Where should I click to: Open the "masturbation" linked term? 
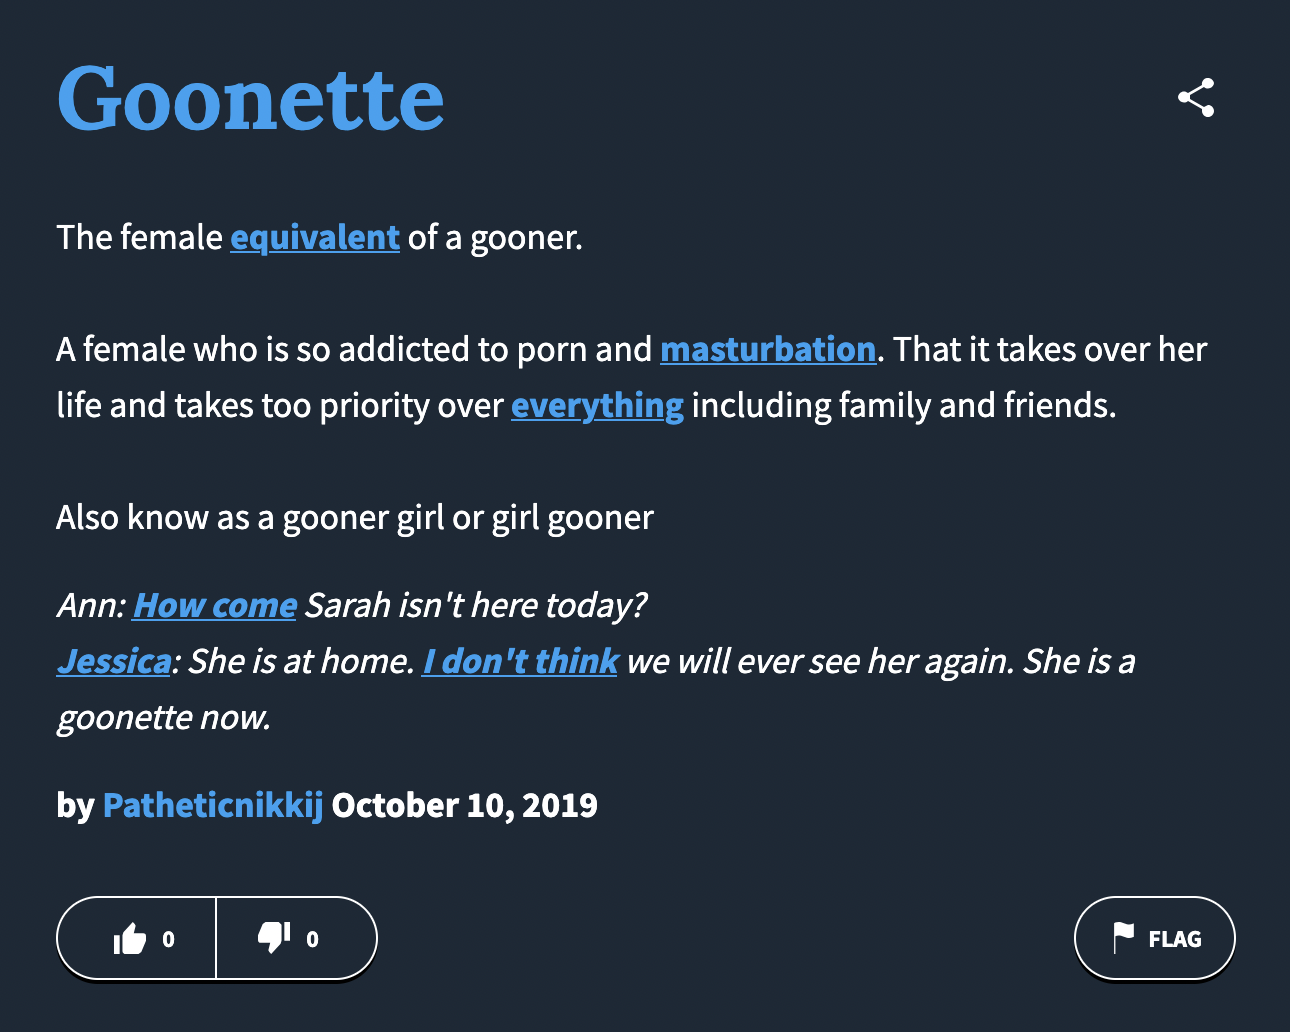point(768,350)
